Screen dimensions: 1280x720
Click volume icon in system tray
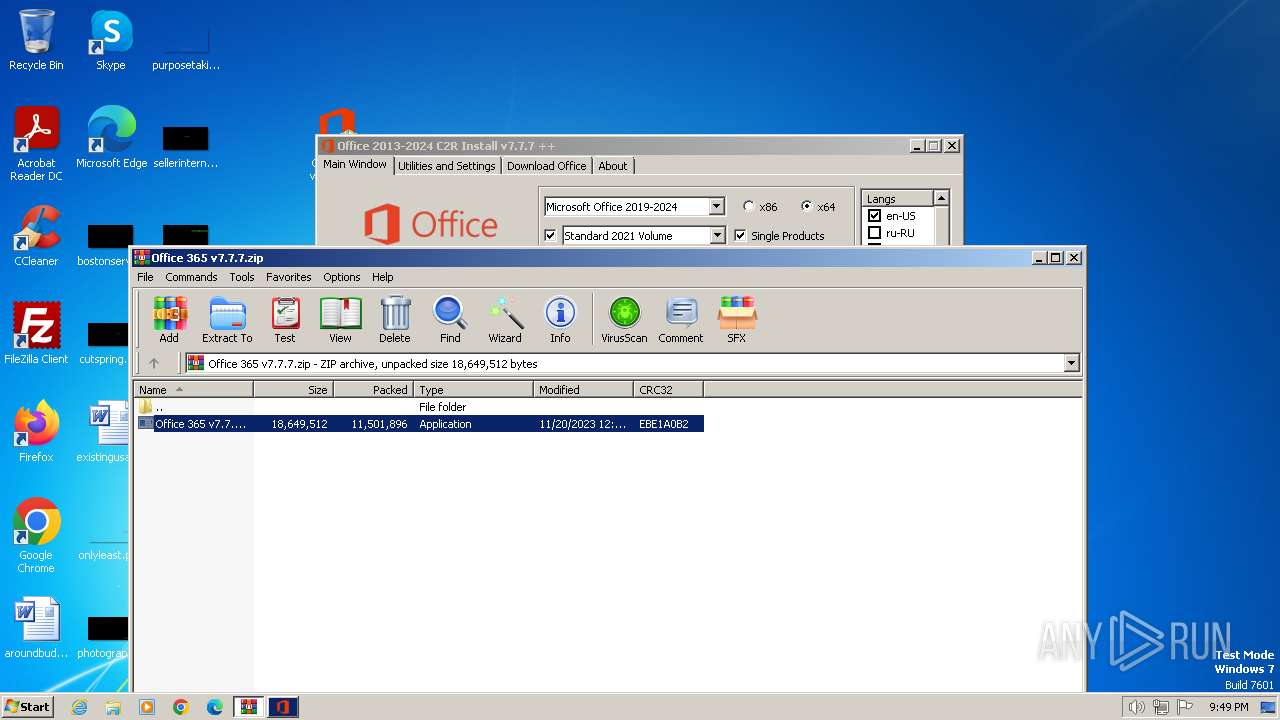1136,707
